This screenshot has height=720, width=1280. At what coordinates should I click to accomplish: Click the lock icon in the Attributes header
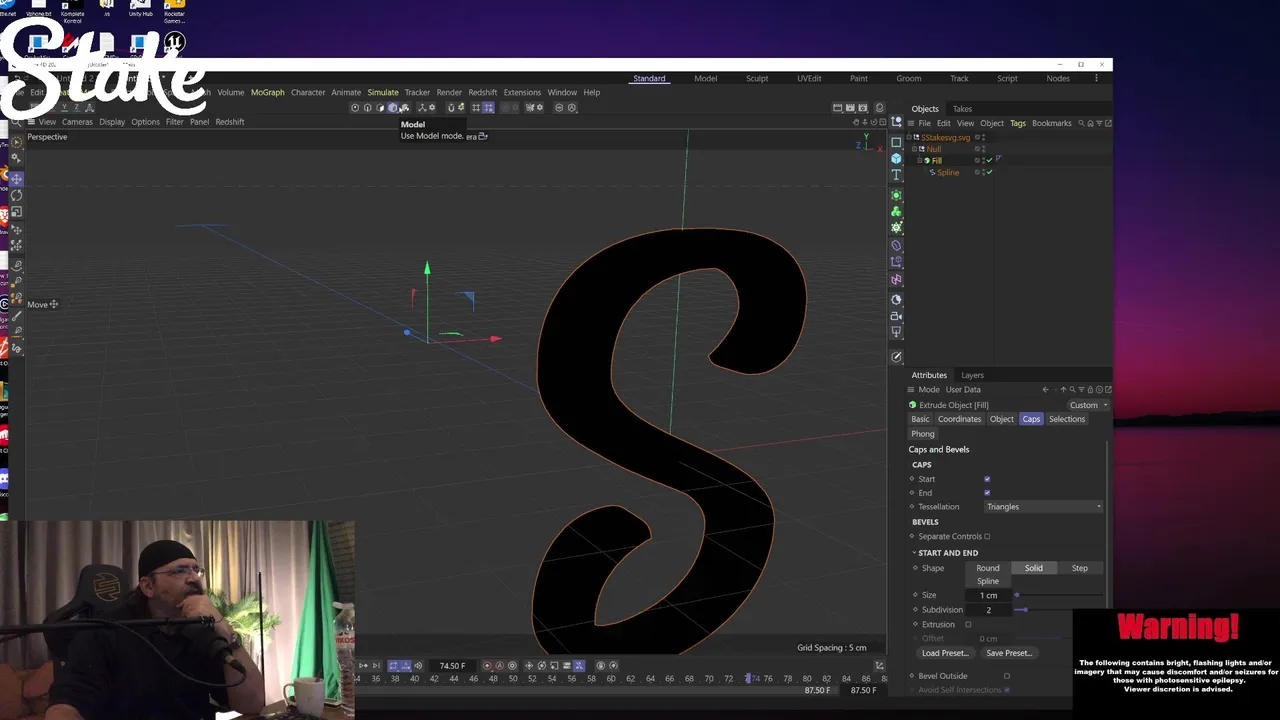(1090, 390)
